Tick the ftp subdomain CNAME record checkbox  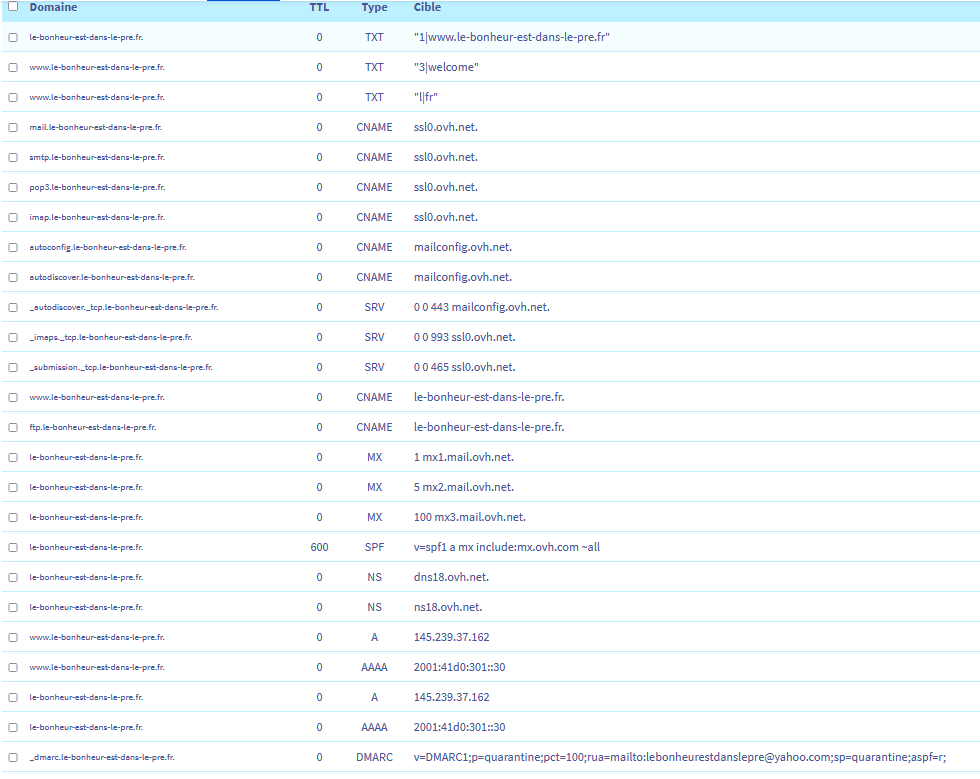click(x=13, y=427)
